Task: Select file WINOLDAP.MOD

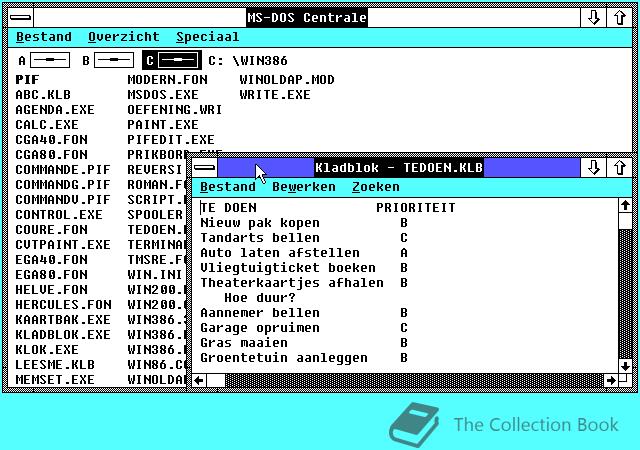Action: [x=287, y=80]
